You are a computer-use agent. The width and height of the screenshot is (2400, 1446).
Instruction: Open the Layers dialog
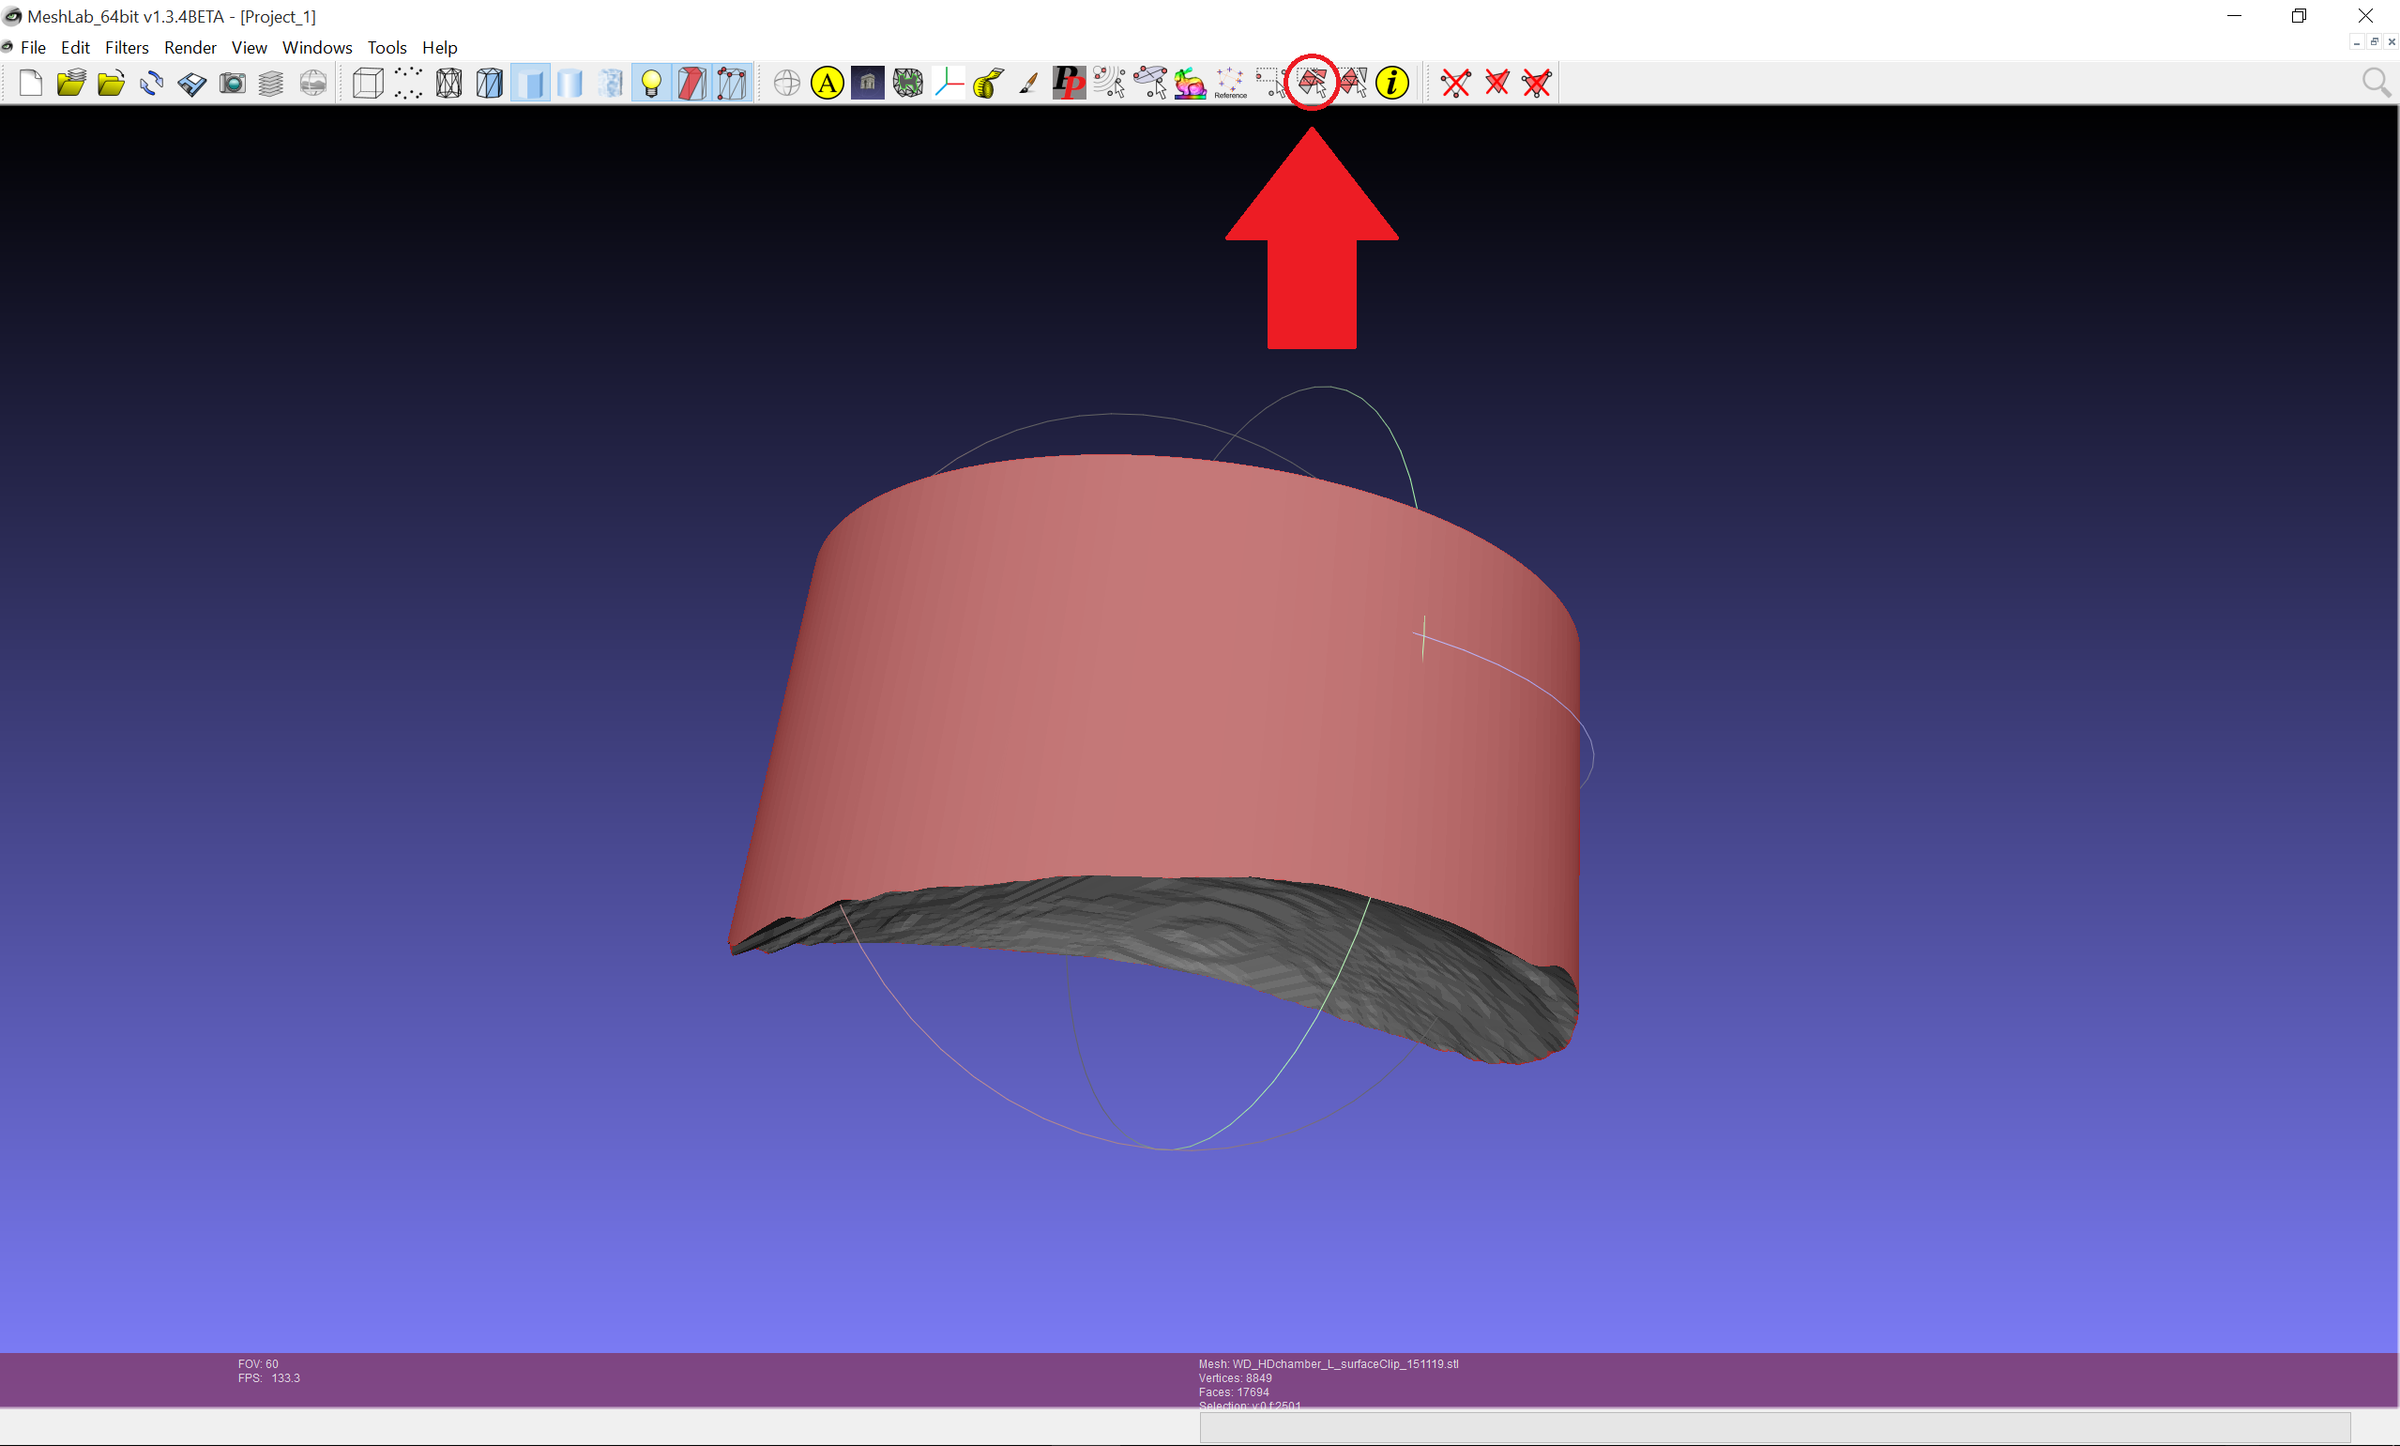[x=271, y=83]
